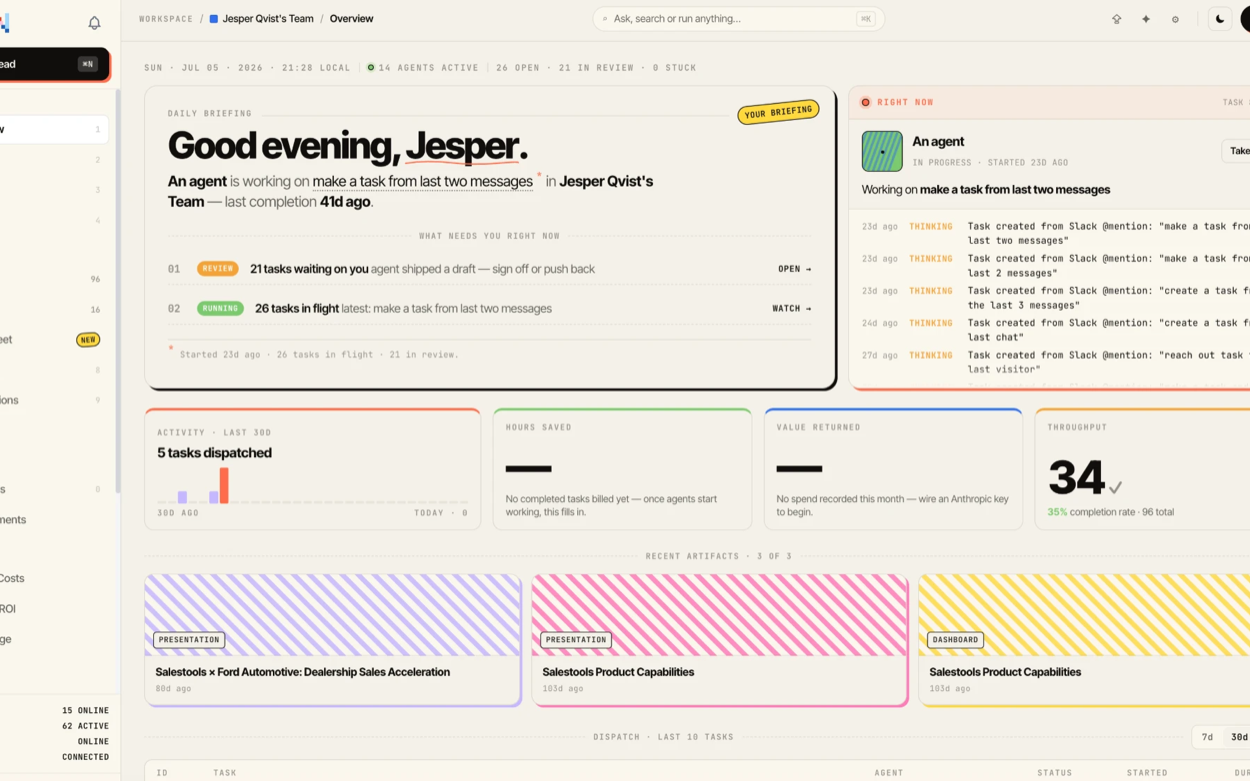Open Jesper Qvist's Team breadcrumb

(268, 19)
